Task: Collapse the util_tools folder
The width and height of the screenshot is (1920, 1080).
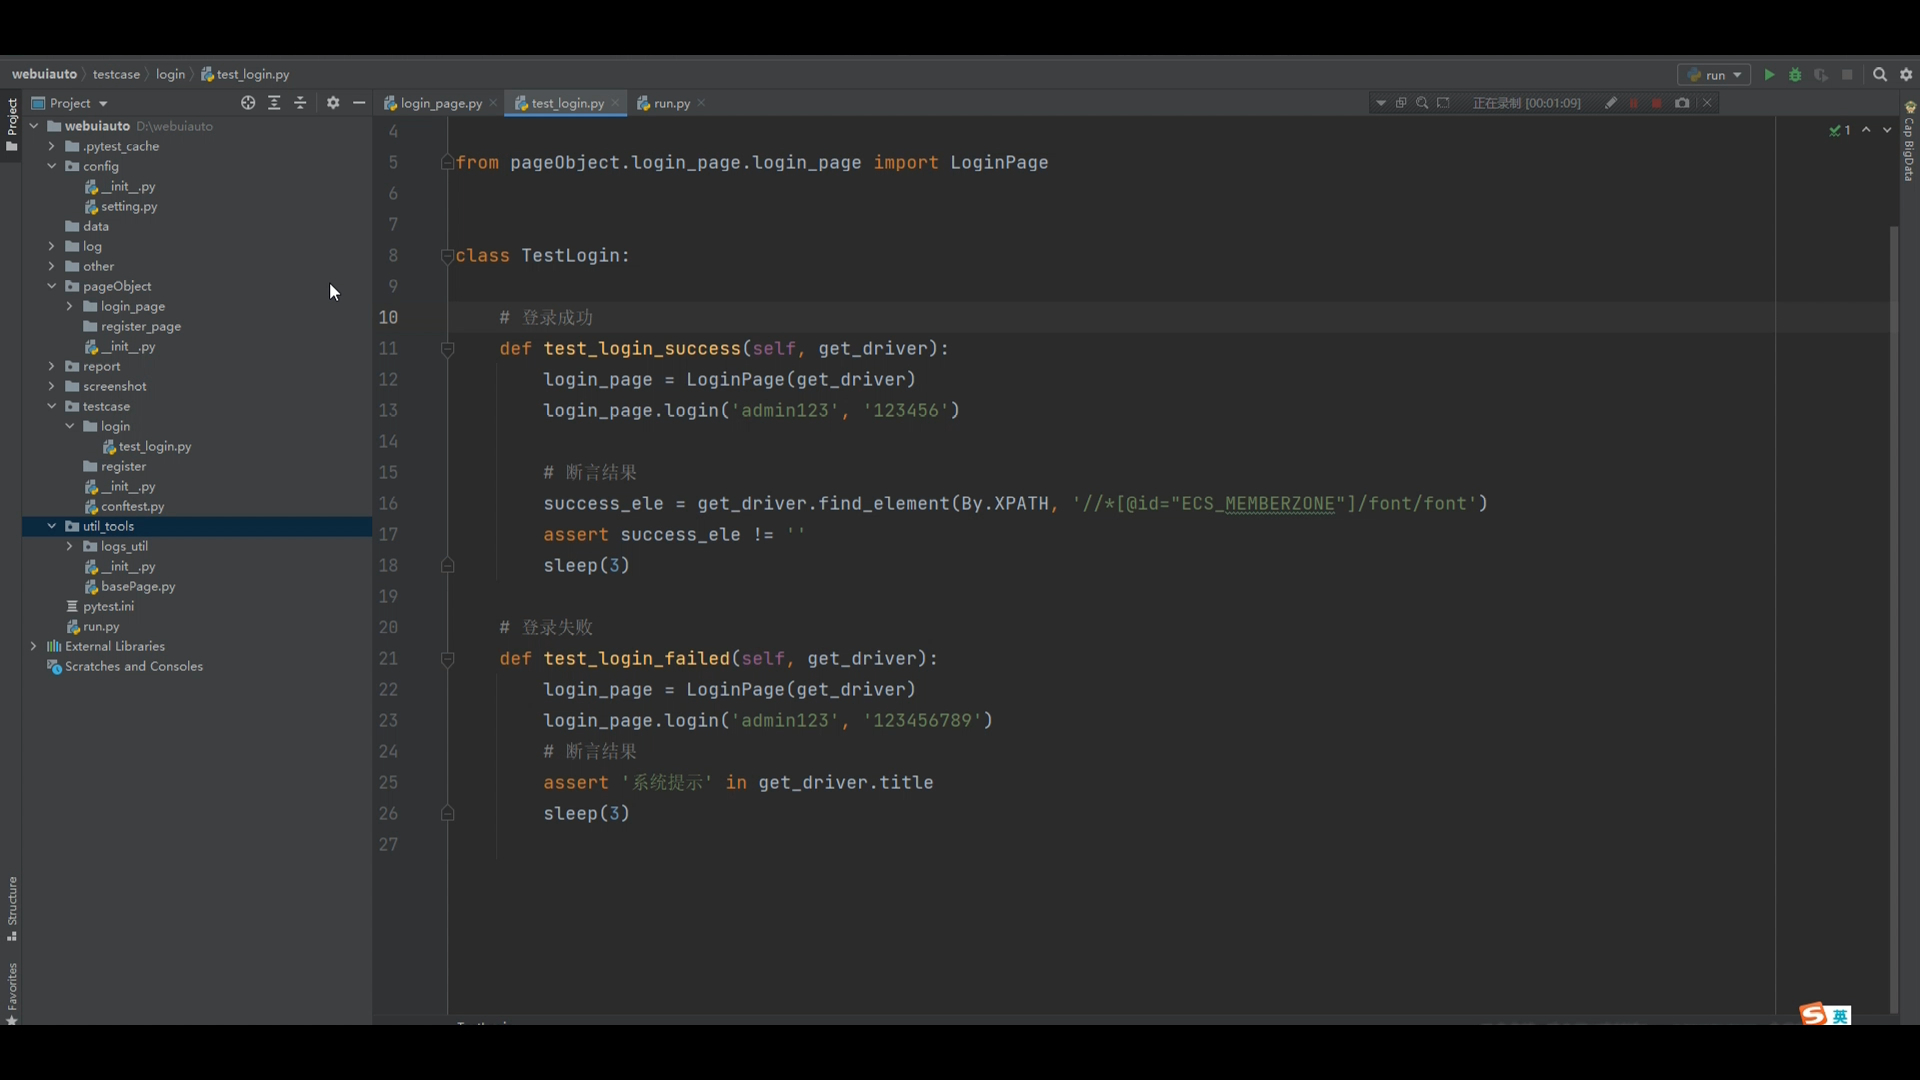Action: (51, 526)
